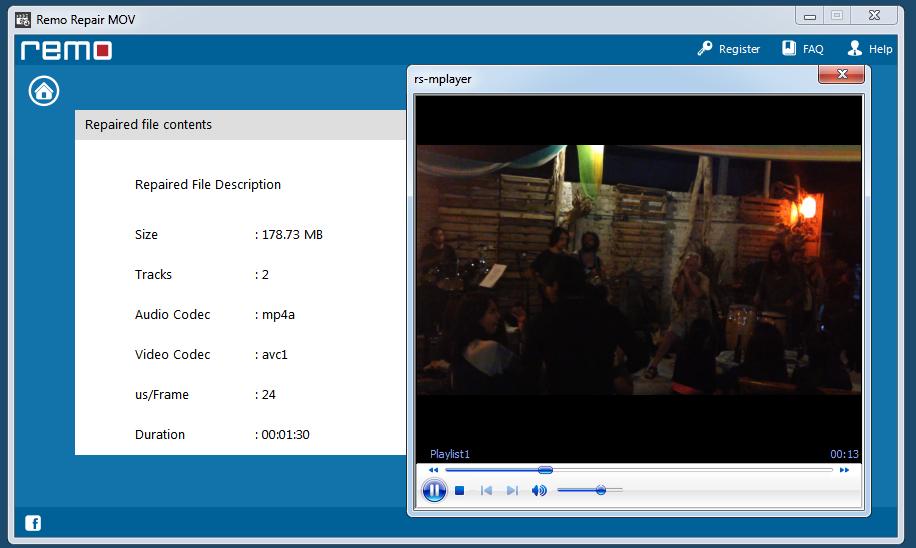Close the Remo Repair MOV window
Image resolution: width=916 pixels, height=548 pixels.
point(874,16)
